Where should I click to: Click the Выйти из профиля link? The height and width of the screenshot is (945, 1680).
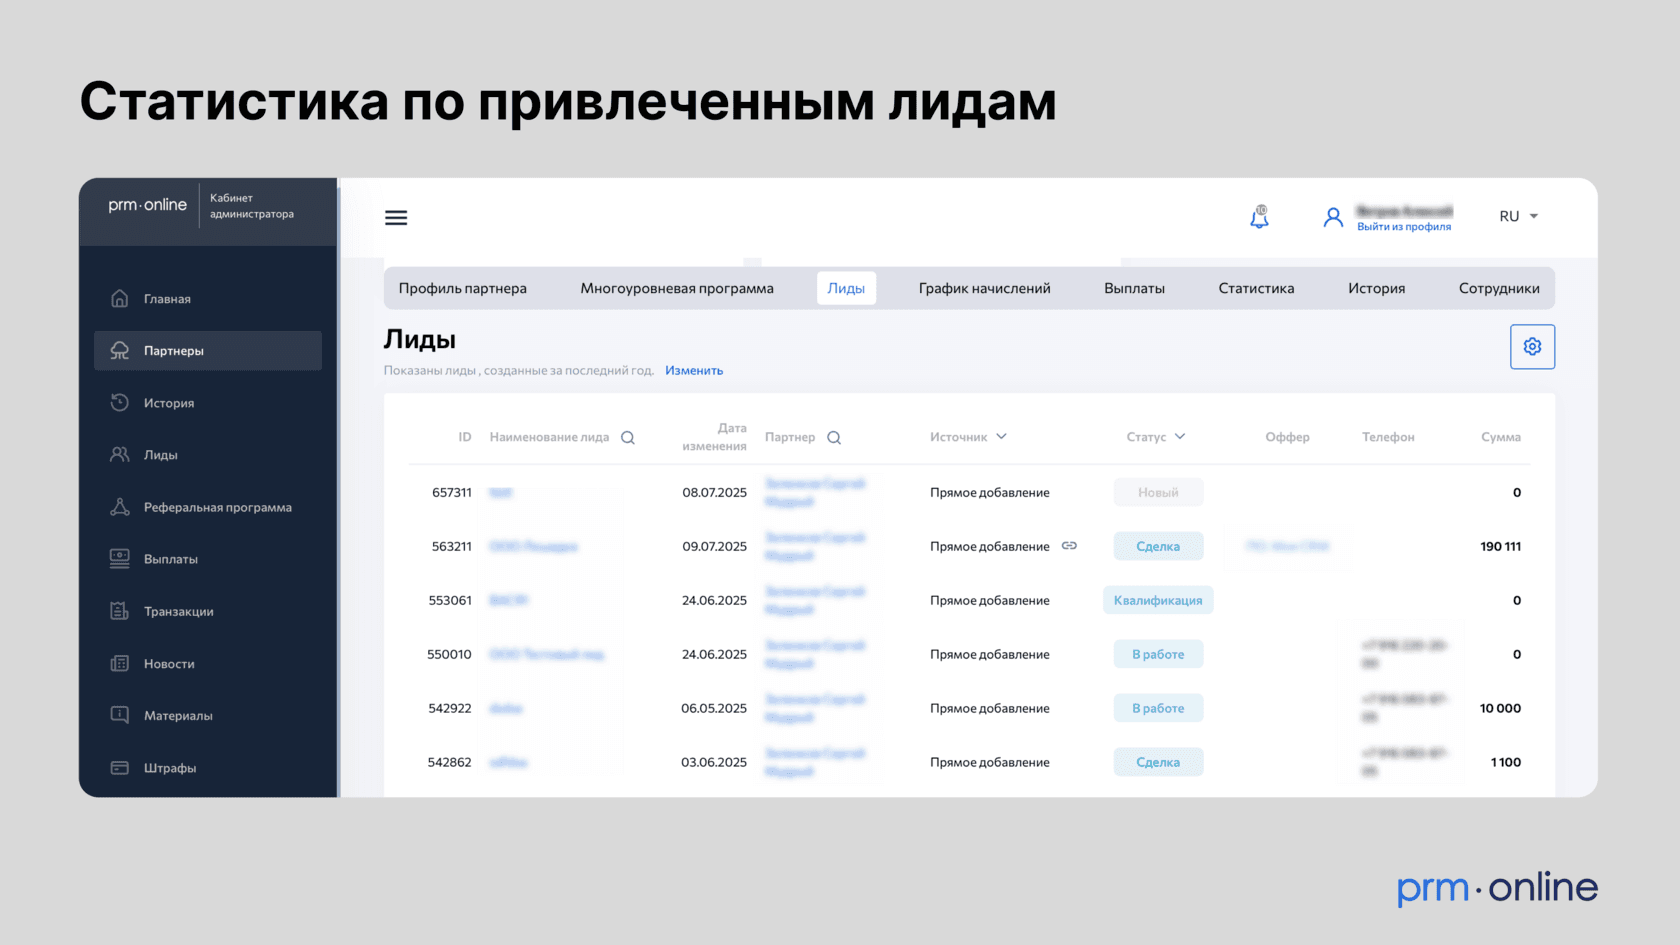(x=1403, y=227)
